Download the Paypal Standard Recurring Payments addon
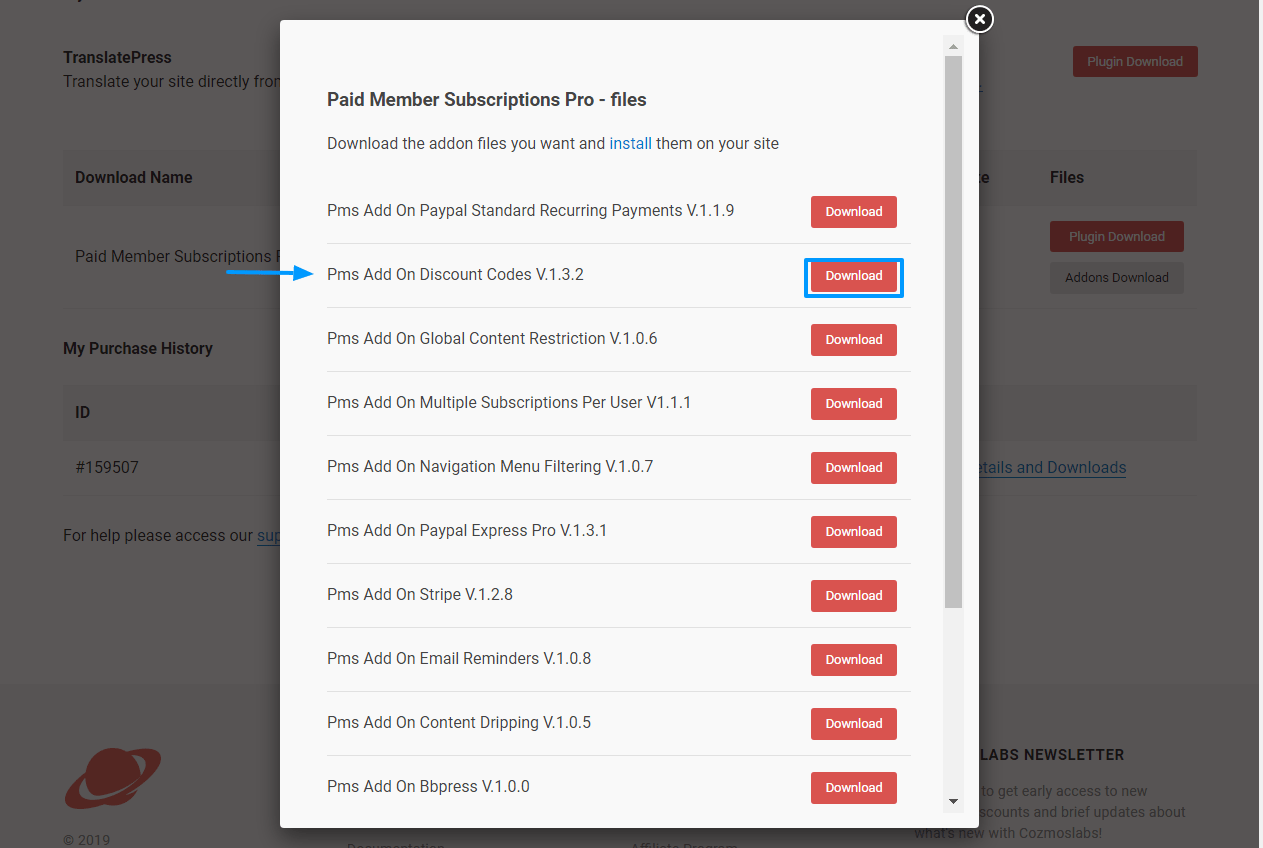The height and width of the screenshot is (848, 1263). point(853,212)
